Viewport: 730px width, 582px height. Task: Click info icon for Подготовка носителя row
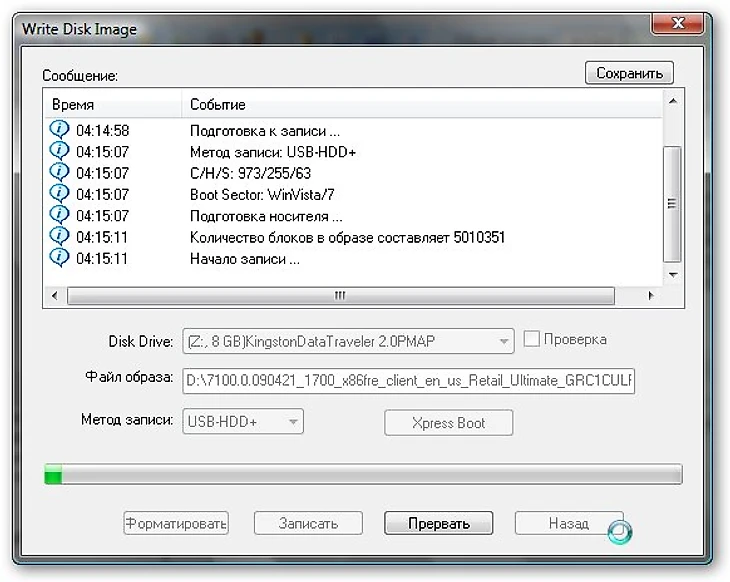pos(59,216)
